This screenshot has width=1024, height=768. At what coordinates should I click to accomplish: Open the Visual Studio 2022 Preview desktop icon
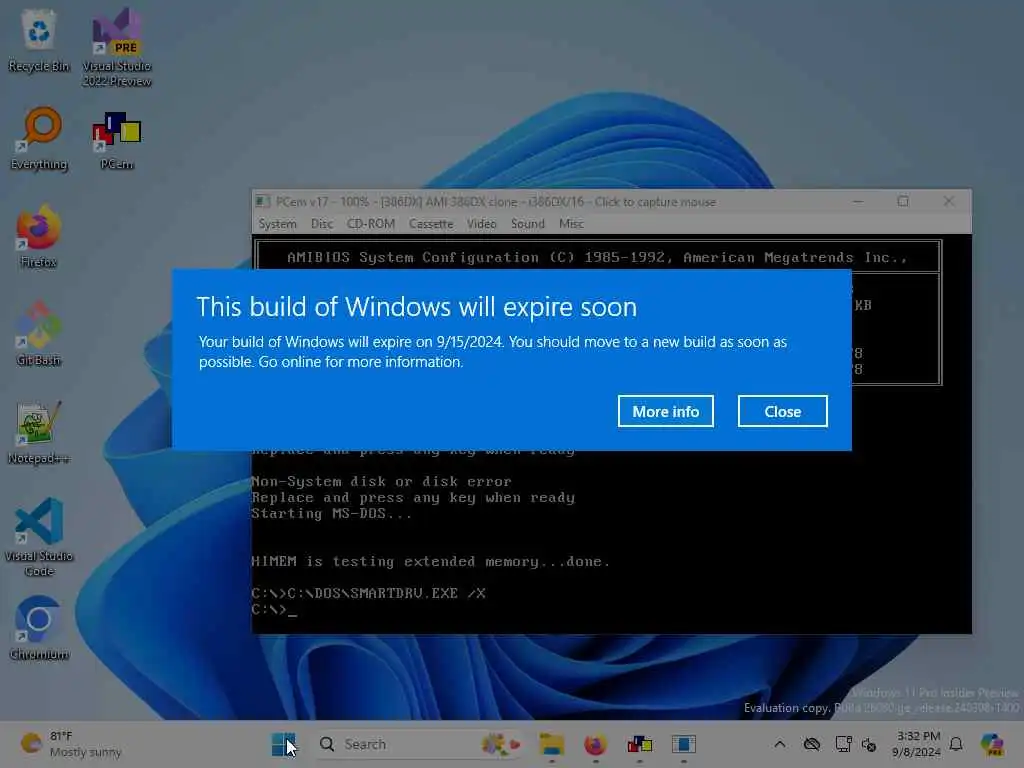point(117,47)
